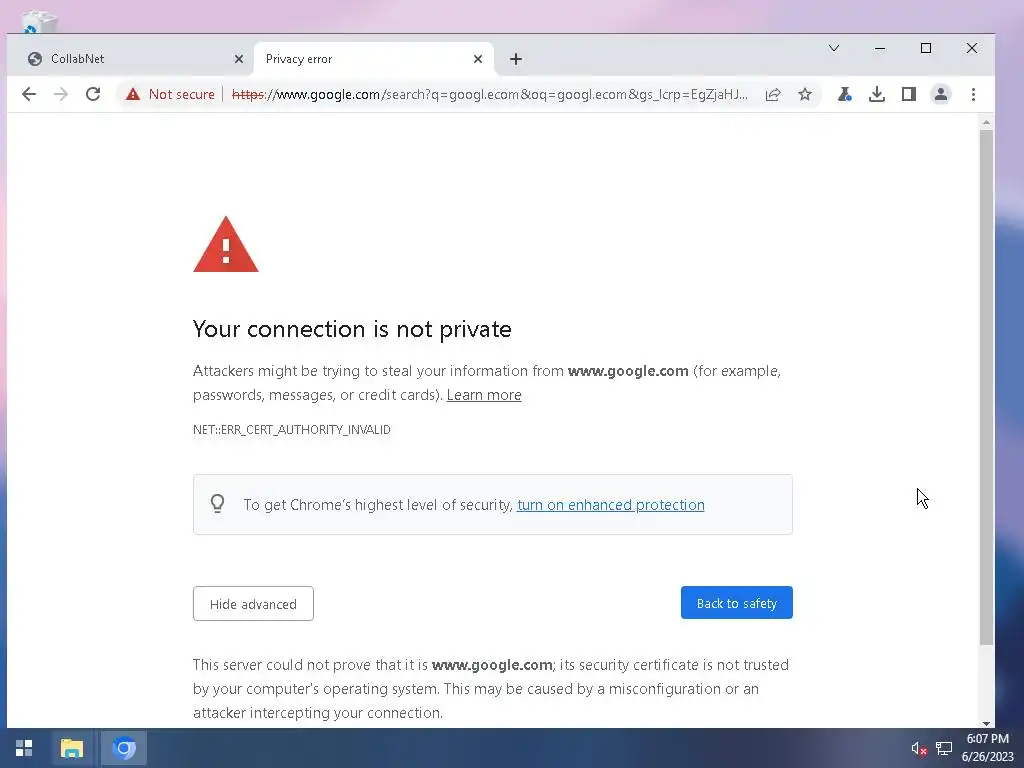This screenshot has height=768, width=1024.
Task: Maximize the Chrome window
Action: tap(925, 48)
